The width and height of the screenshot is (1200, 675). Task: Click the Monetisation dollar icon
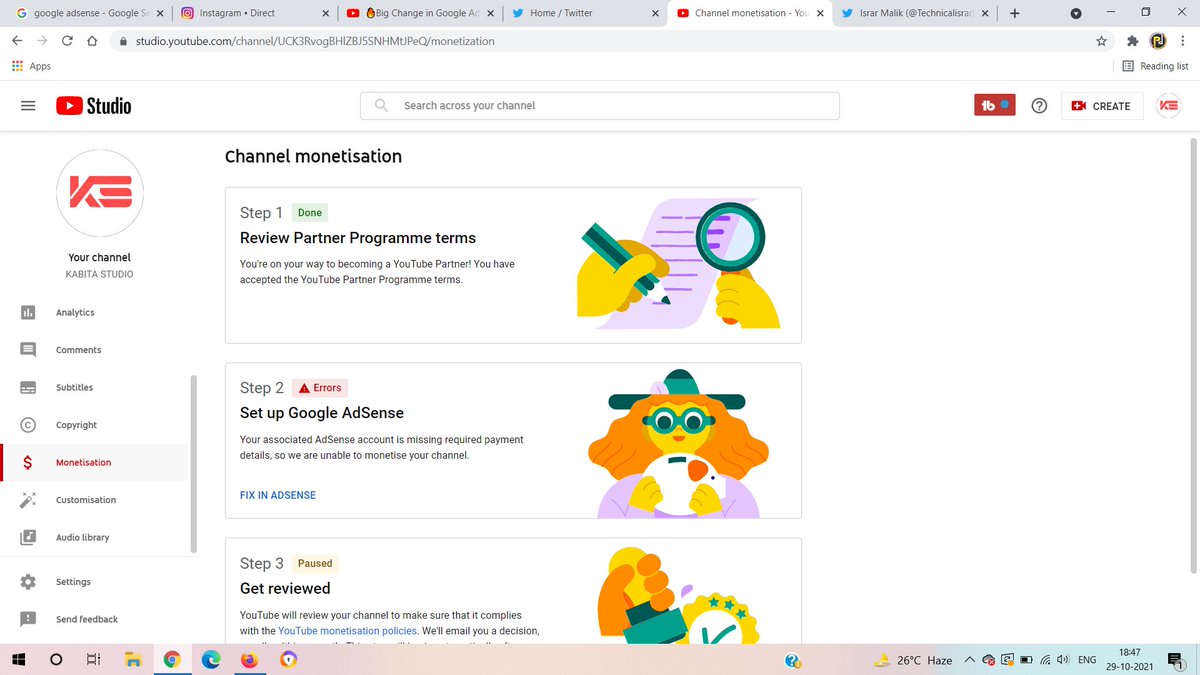[x=28, y=462]
